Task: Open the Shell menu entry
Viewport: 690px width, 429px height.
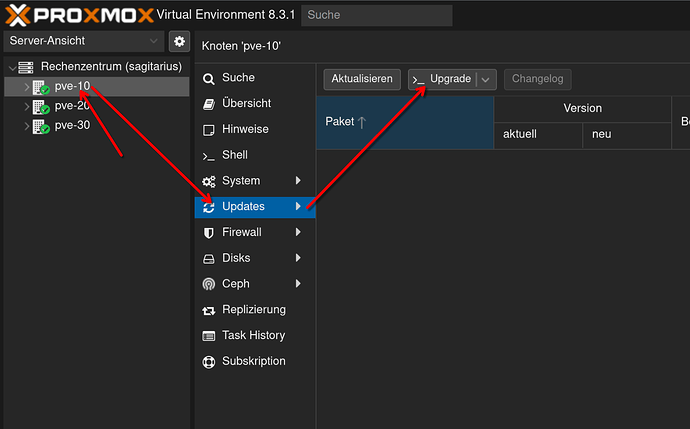Action: [x=255, y=155]
